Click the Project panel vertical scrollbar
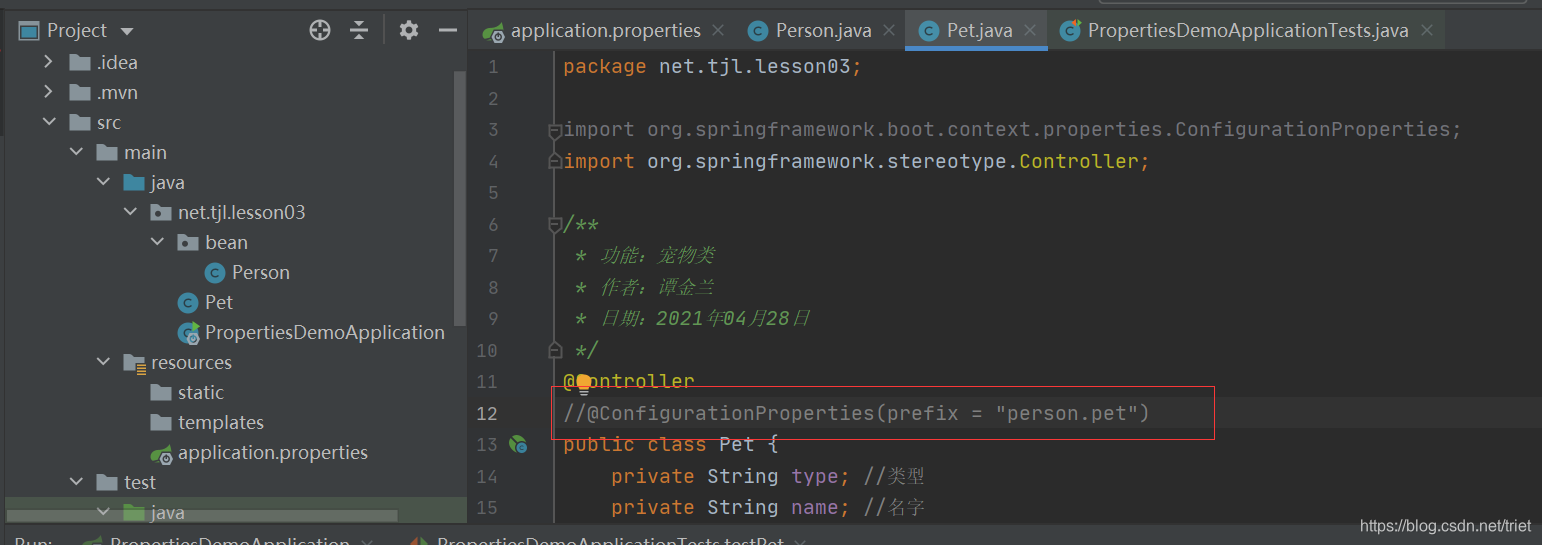Viewport: 1542px width, 545px height. tap(460, 198)
